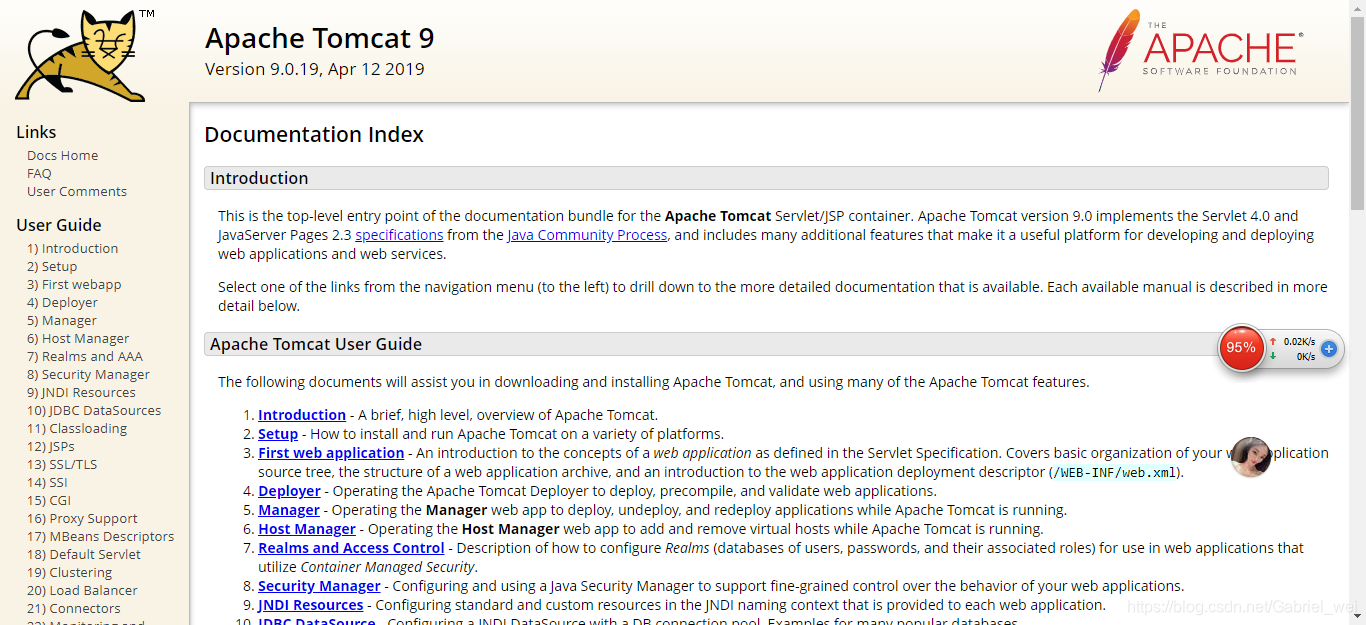The height and width of the screenshot is (625, 1366).
Task: Open 15) CGI sidebar link
Action: pos(48,500)
